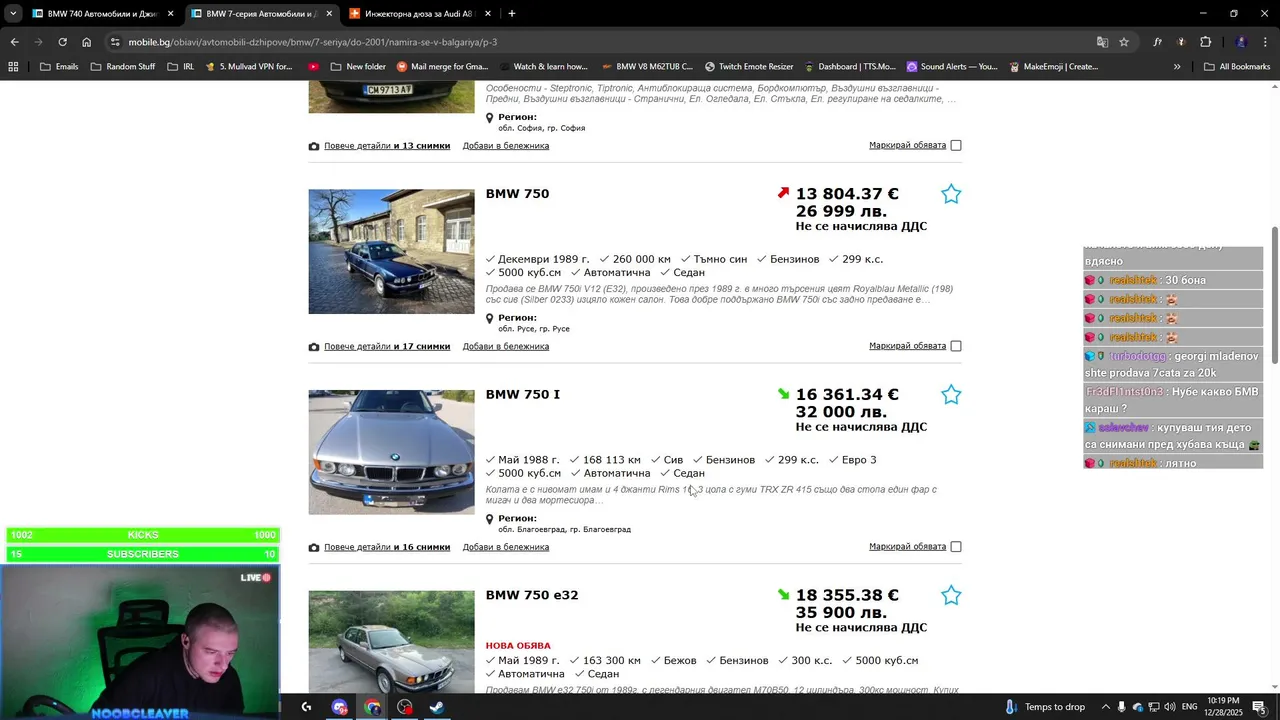Close the BMW 740 tab
The height and width of the screenshot is (720, 1280).
tap(170, 14)
